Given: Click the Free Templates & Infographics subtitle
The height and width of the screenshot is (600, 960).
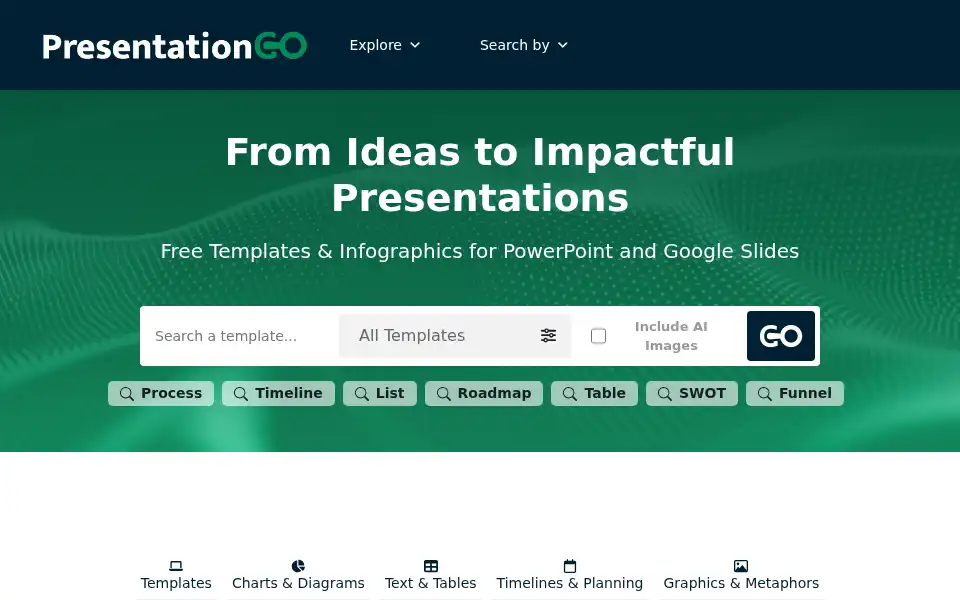Looking at the screenshot, I should (x=480, y=251).
